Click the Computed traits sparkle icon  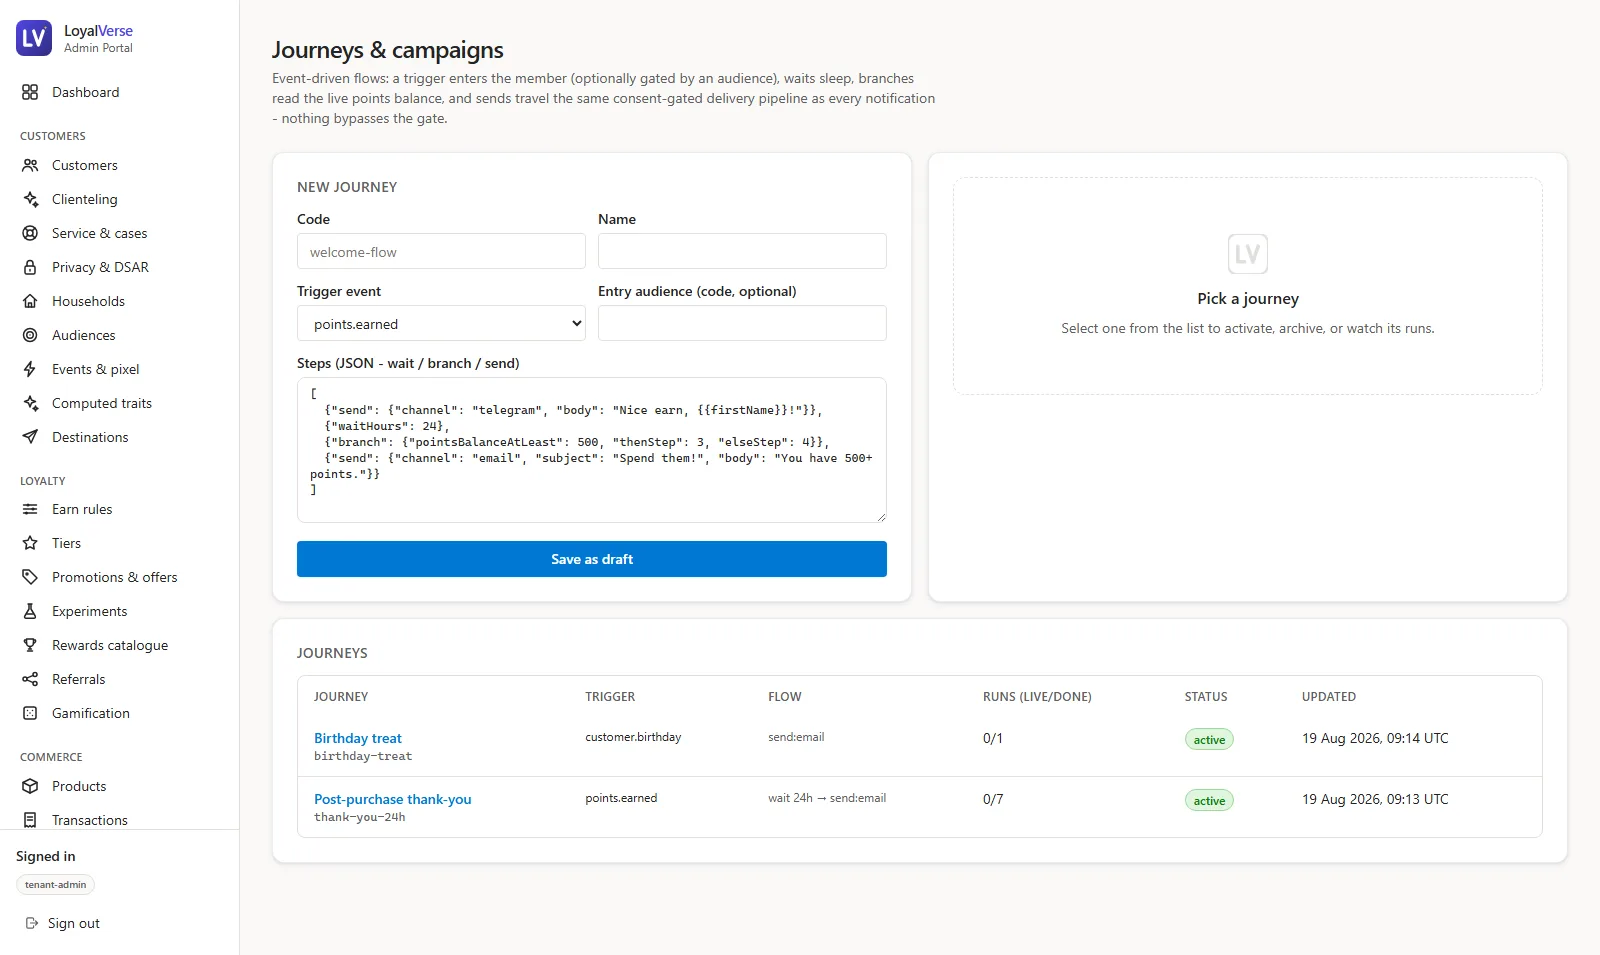point(30,403)
